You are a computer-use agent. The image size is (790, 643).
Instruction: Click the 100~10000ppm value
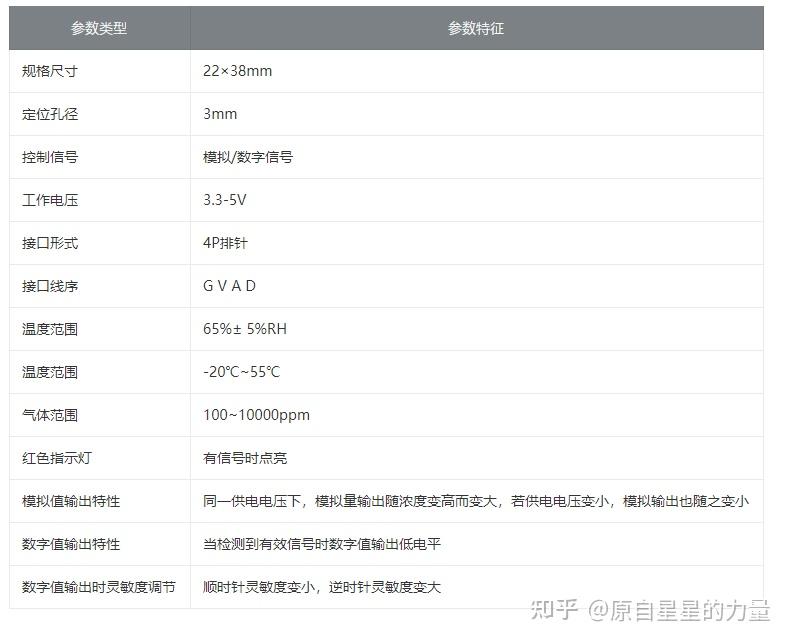[256, 415]
